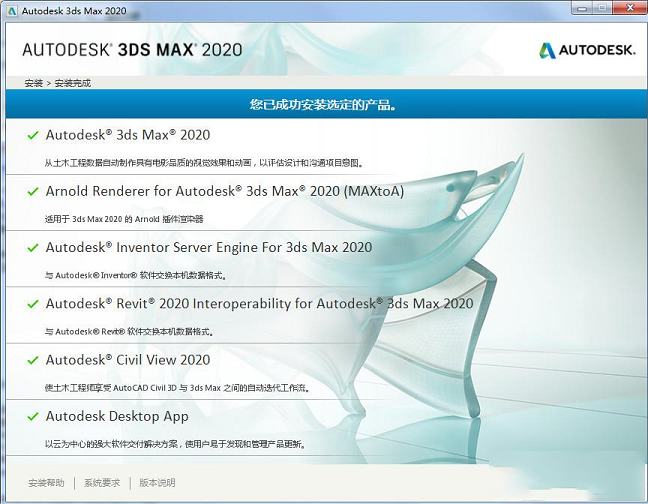The height and width of the screenshot is (504, 648).
Task: Select the Autodesk Civil View 2020 entry
Action: tap(128, 360)
